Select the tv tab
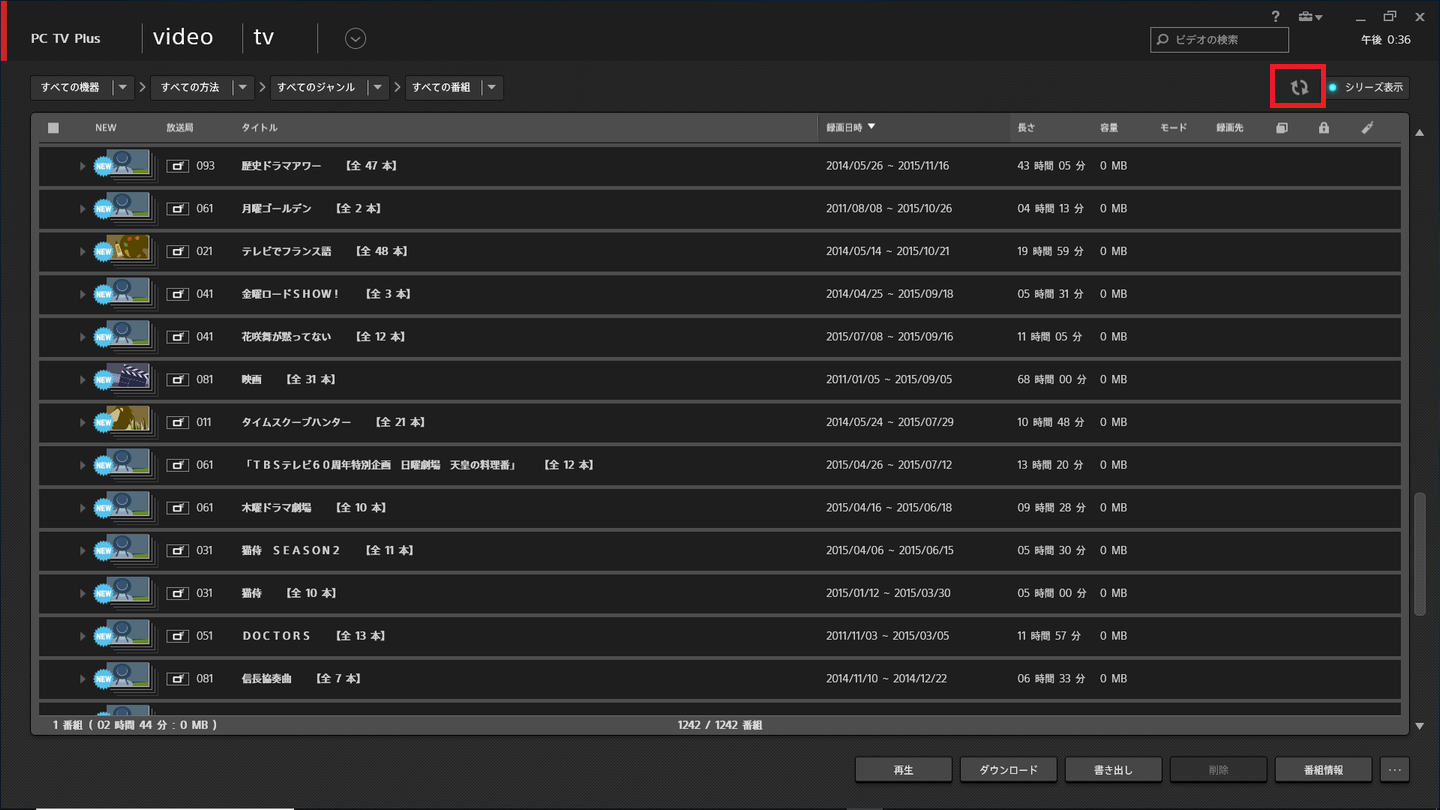1440x810 pixels. [x=263, y=36]
